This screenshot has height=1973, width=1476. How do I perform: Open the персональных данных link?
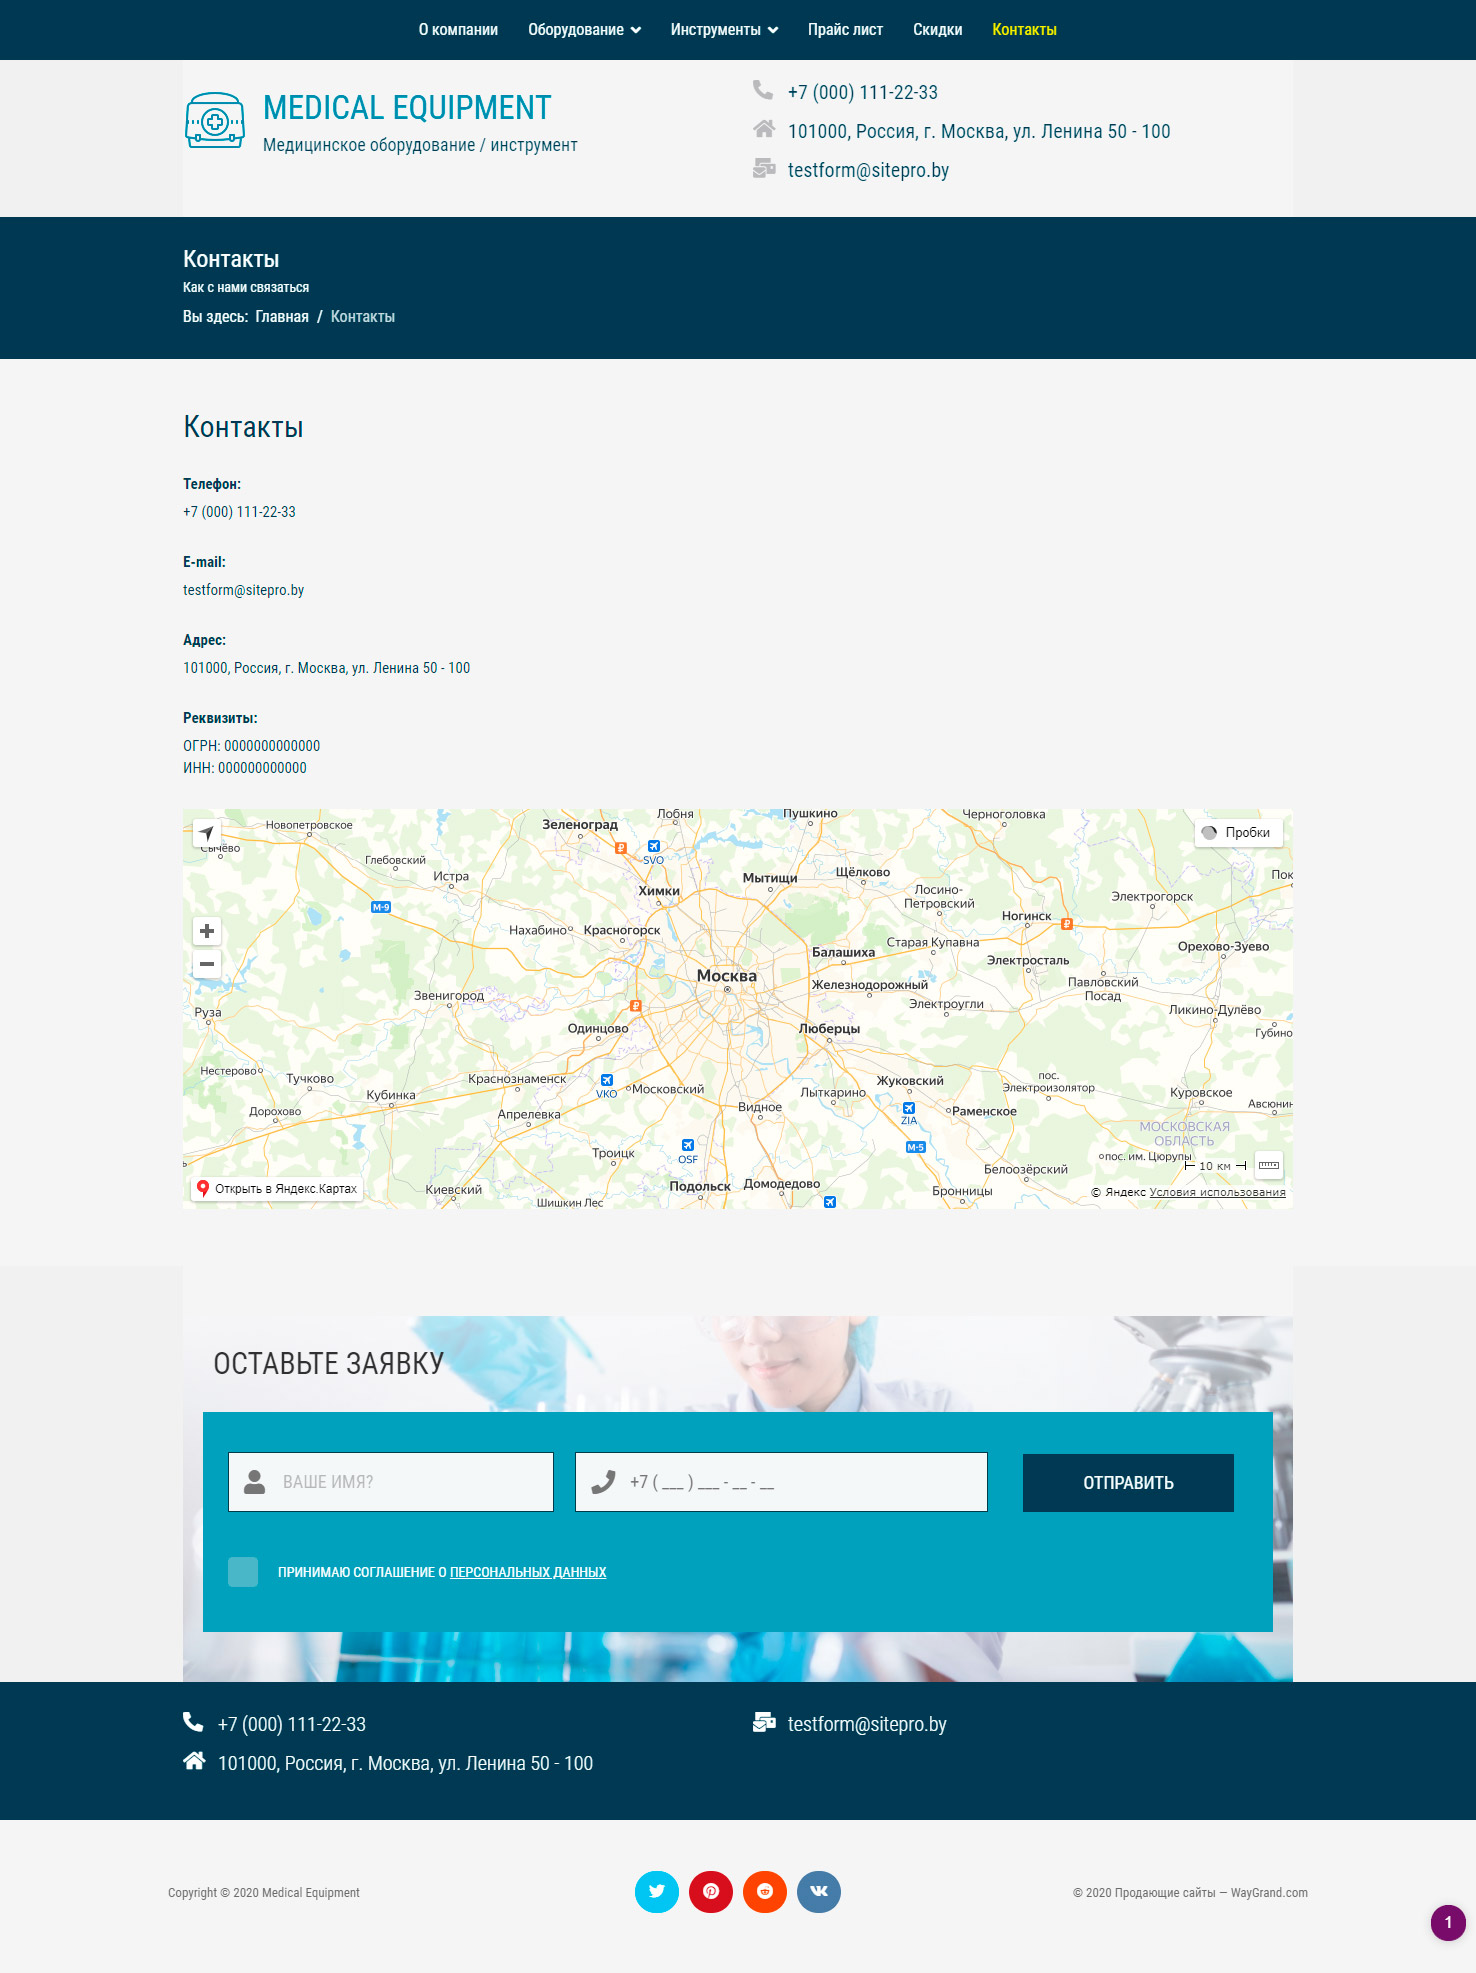click(528, 1572)
